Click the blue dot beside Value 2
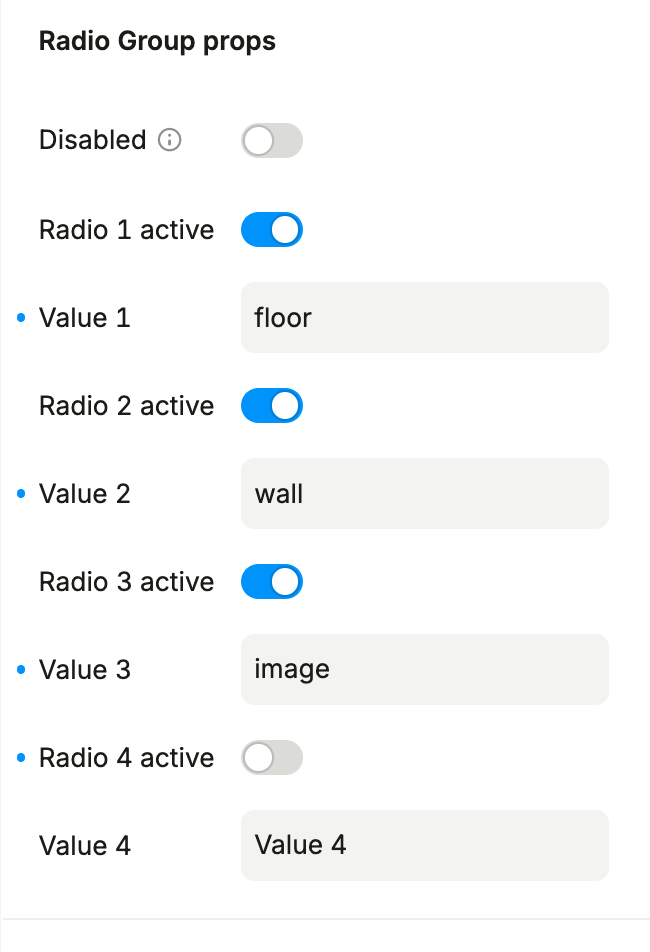The height and width of the screenshot is (952, 650). pos(22,494)
